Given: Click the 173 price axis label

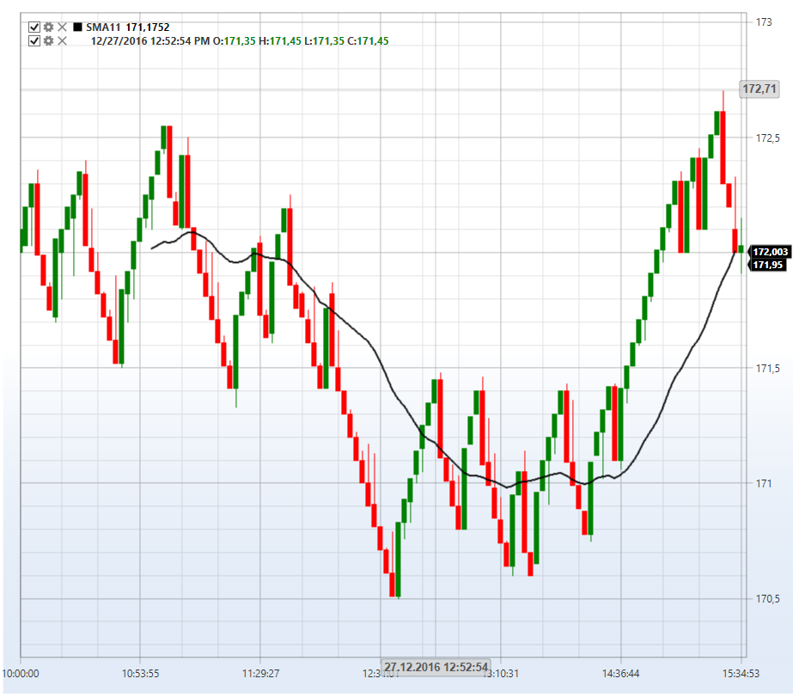Looking at the screenshot, I should tap(765, 22).
